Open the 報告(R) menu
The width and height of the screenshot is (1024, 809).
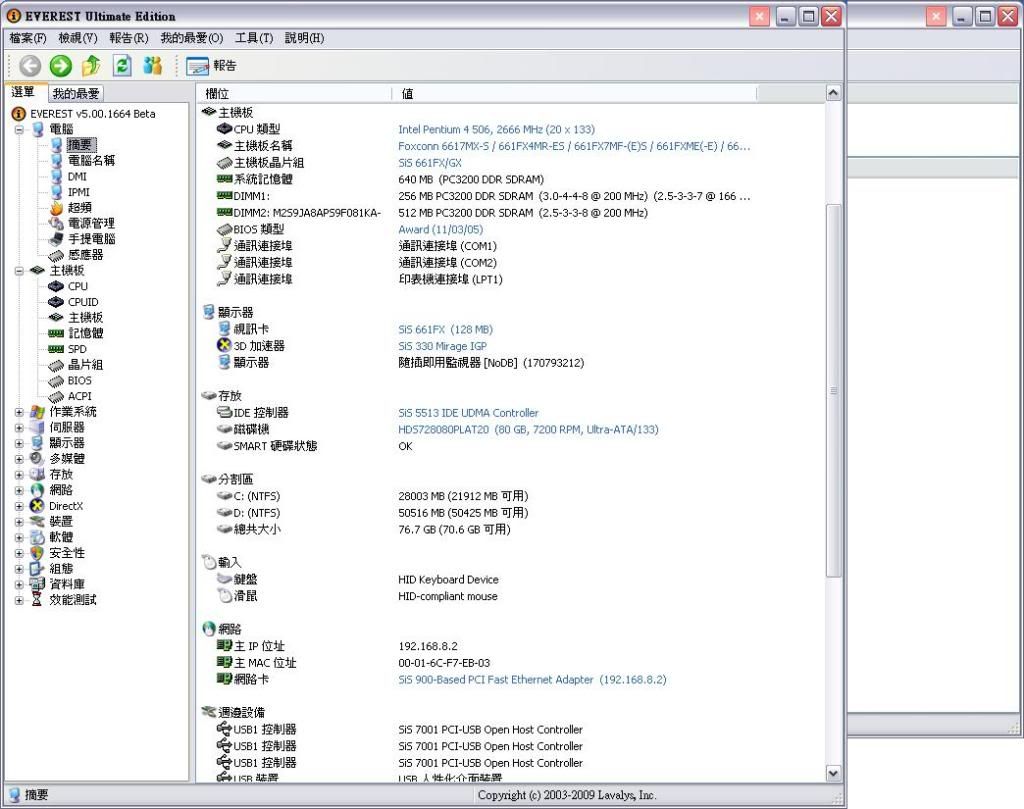point(129,38)
